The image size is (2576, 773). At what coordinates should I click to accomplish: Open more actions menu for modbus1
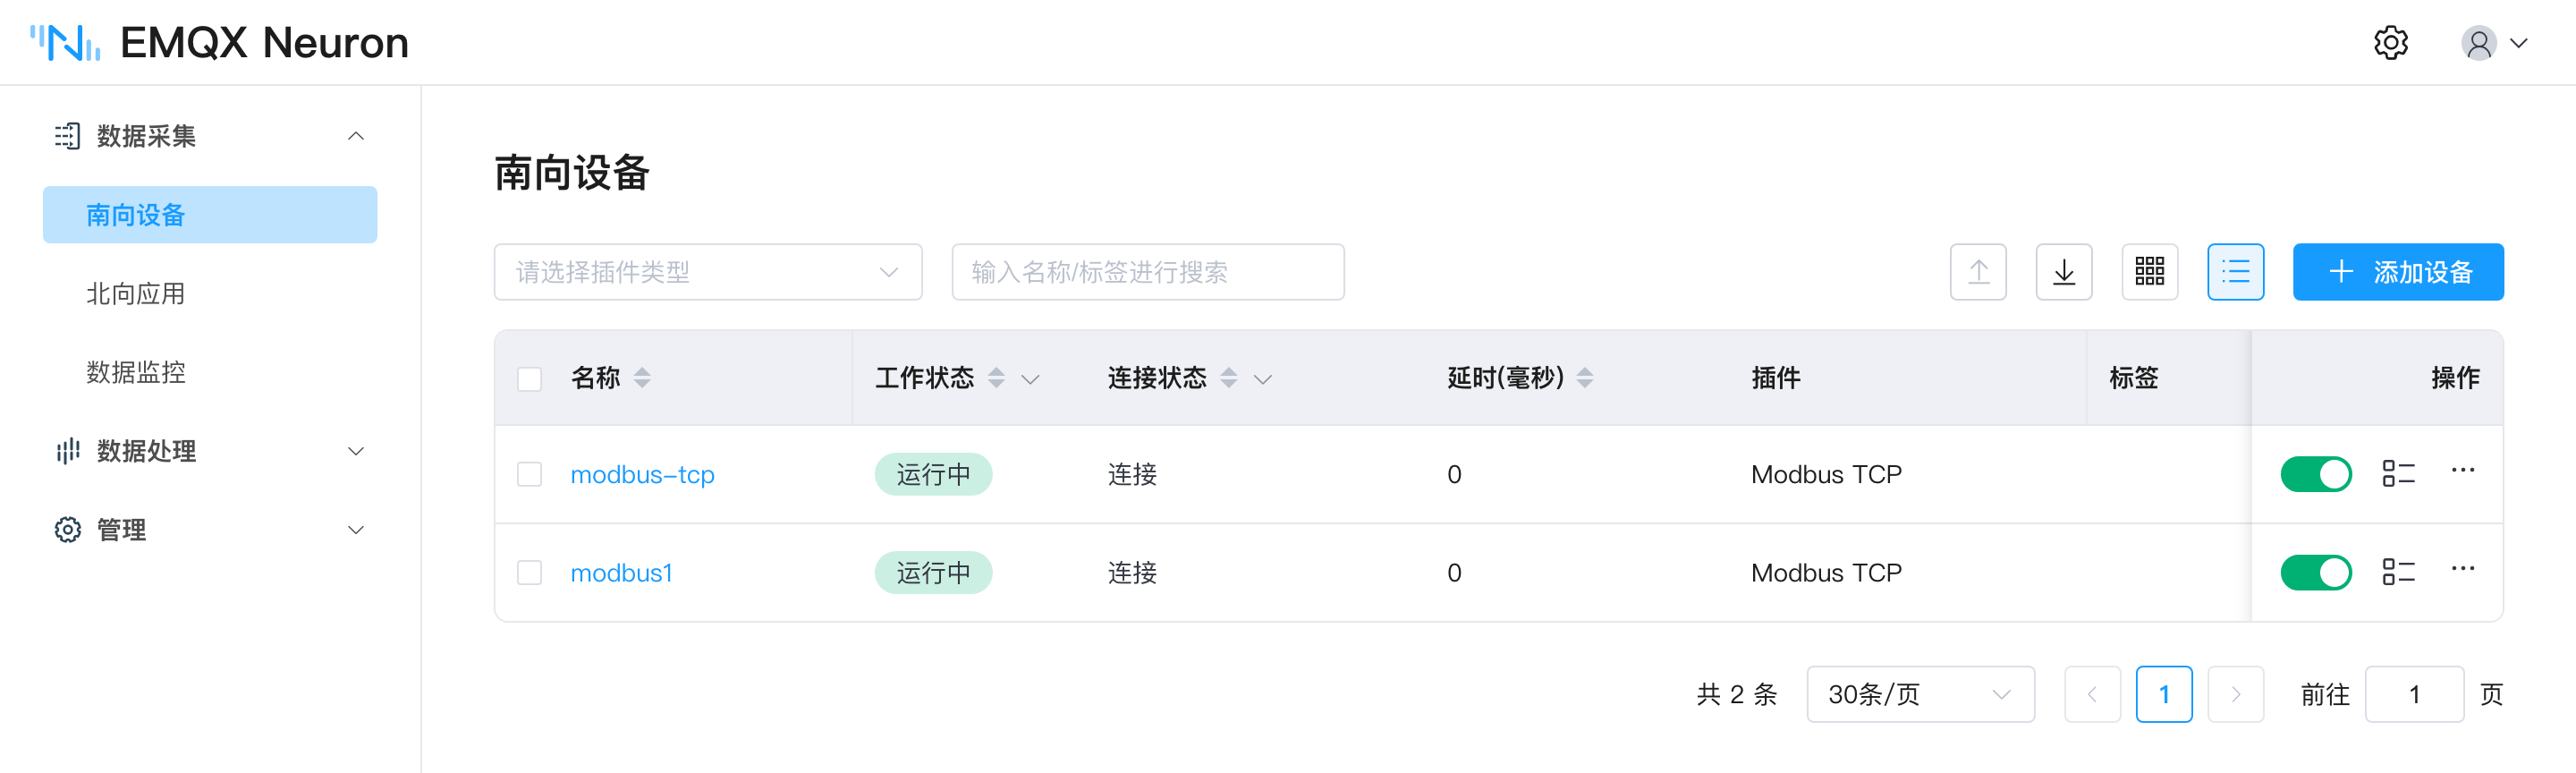[x=2463, y=568]
